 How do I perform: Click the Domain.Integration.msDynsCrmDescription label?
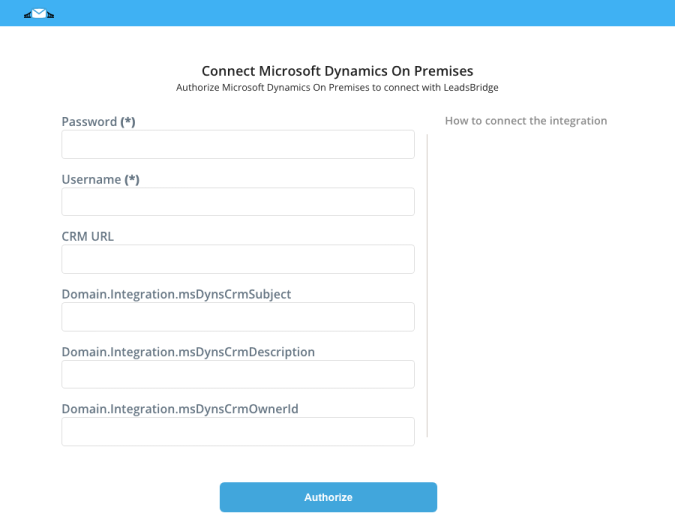pyautogui.click(x=188, y=352)
